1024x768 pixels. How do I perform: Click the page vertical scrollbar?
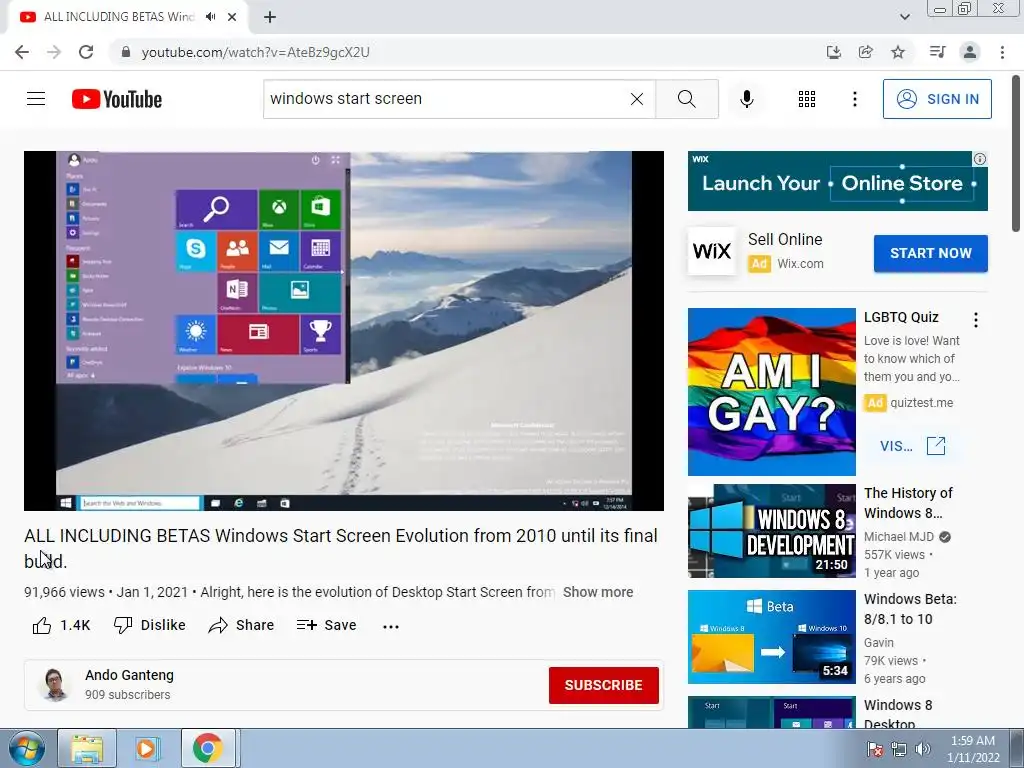(1016, 154)
